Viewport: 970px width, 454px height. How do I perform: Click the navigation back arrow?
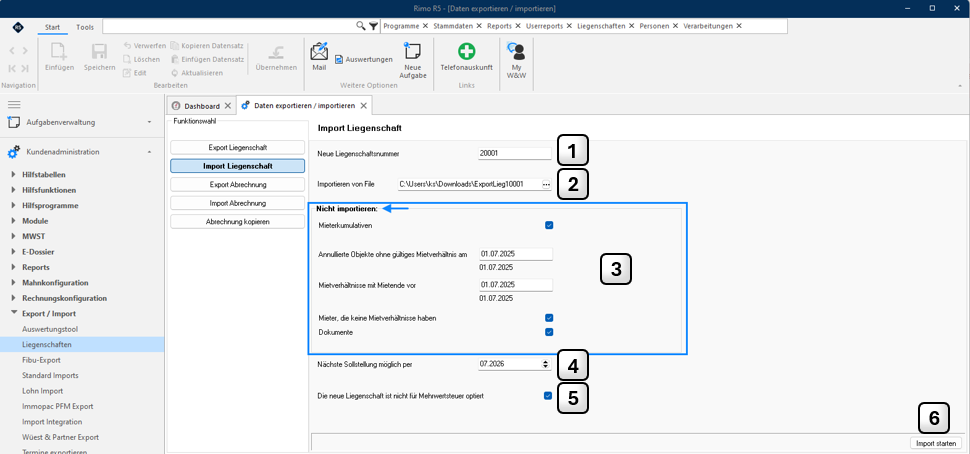pos(12,51)
